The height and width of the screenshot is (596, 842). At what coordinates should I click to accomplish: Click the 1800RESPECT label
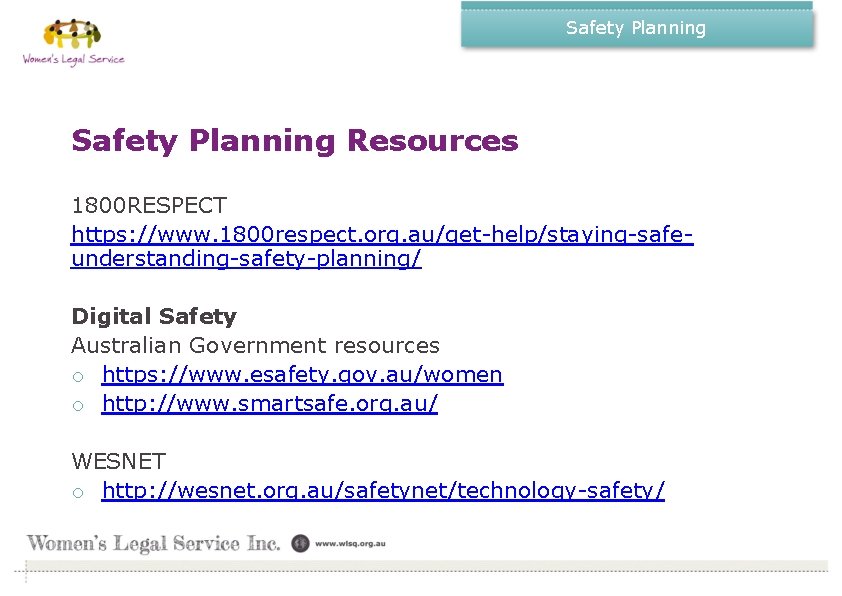pos(149,206)
